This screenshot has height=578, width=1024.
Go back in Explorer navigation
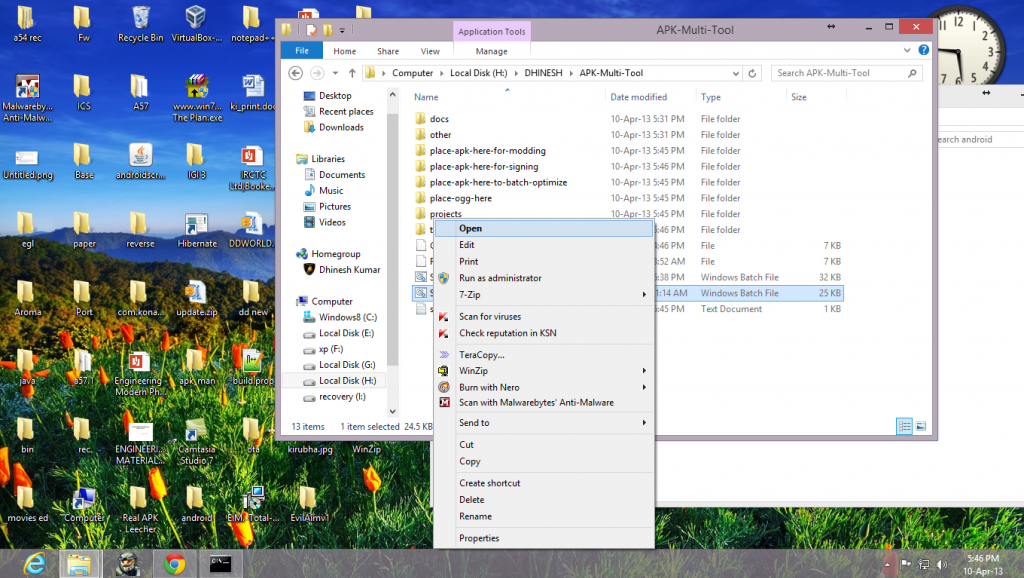[x=296, y=73]
